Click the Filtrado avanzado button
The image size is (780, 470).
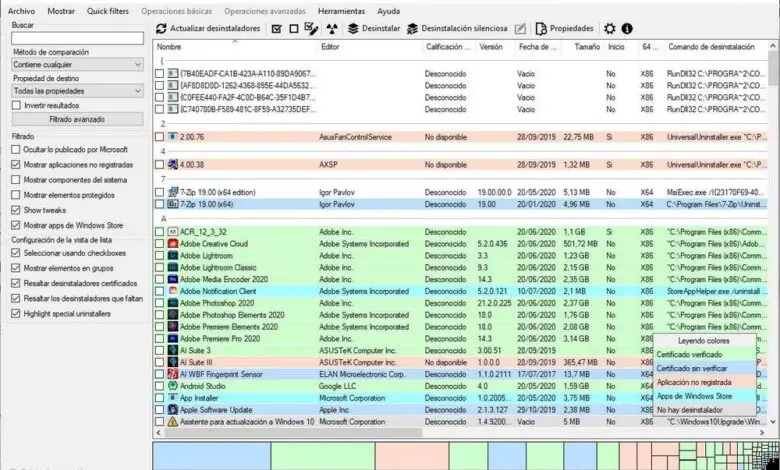[77, 119]
